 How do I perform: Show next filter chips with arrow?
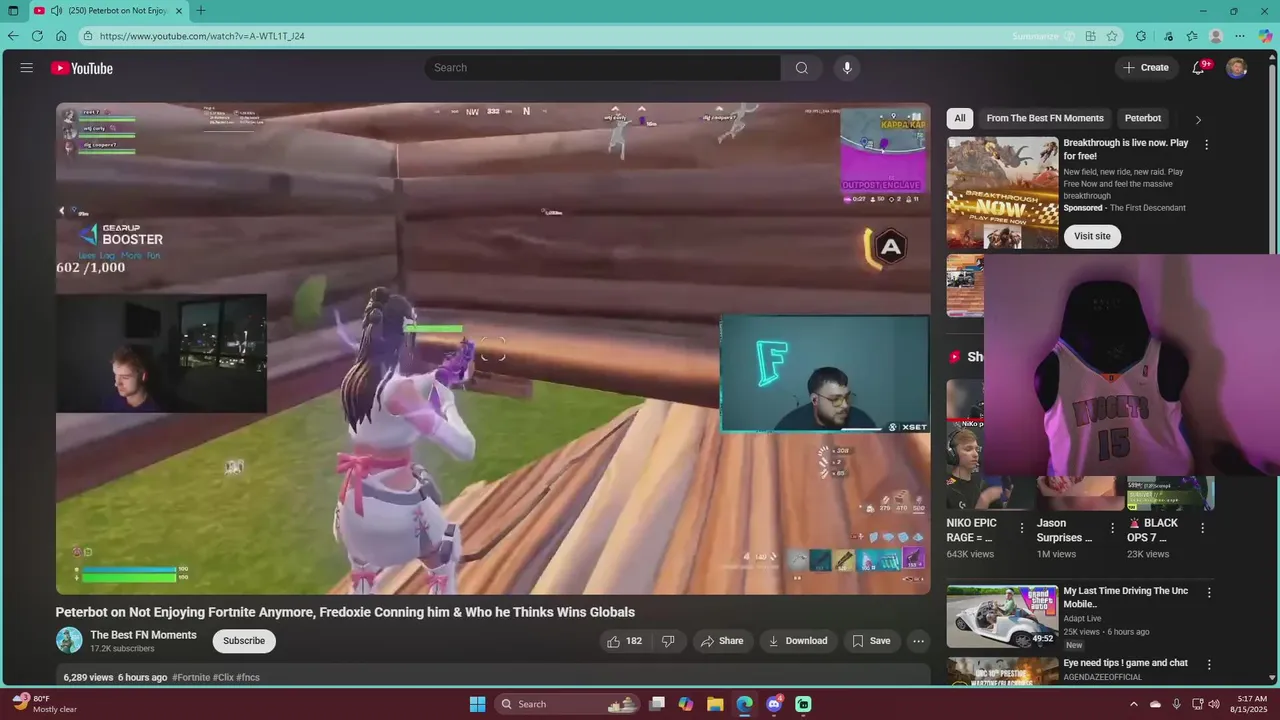(1198, 119)
